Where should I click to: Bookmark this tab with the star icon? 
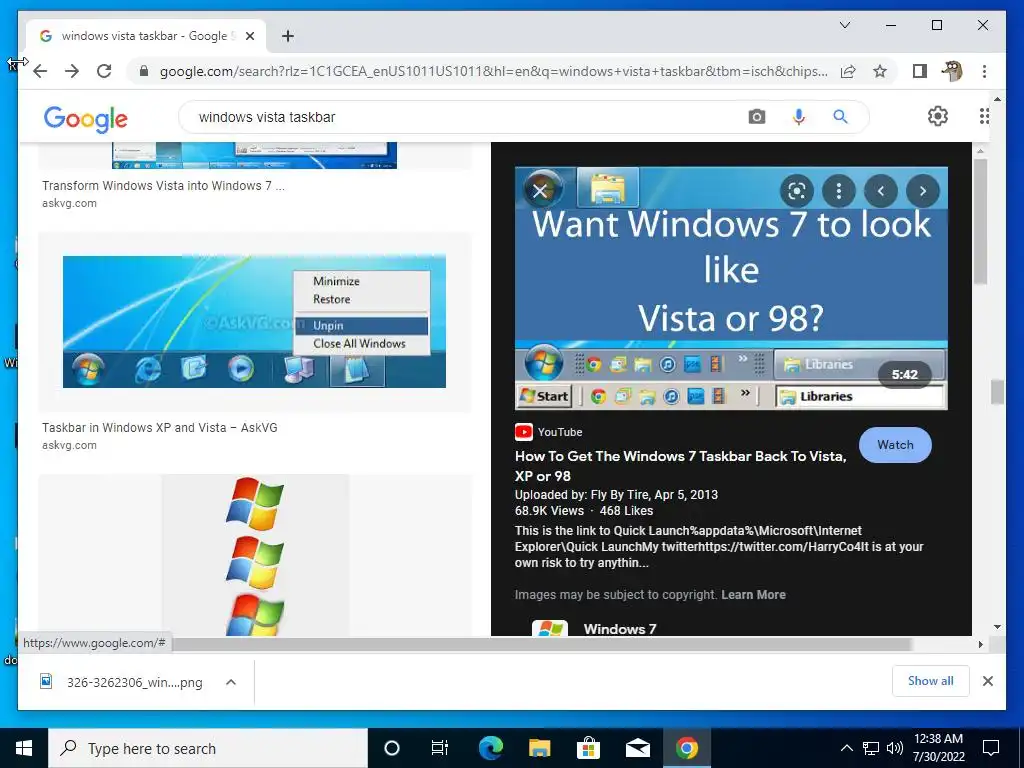880,71
